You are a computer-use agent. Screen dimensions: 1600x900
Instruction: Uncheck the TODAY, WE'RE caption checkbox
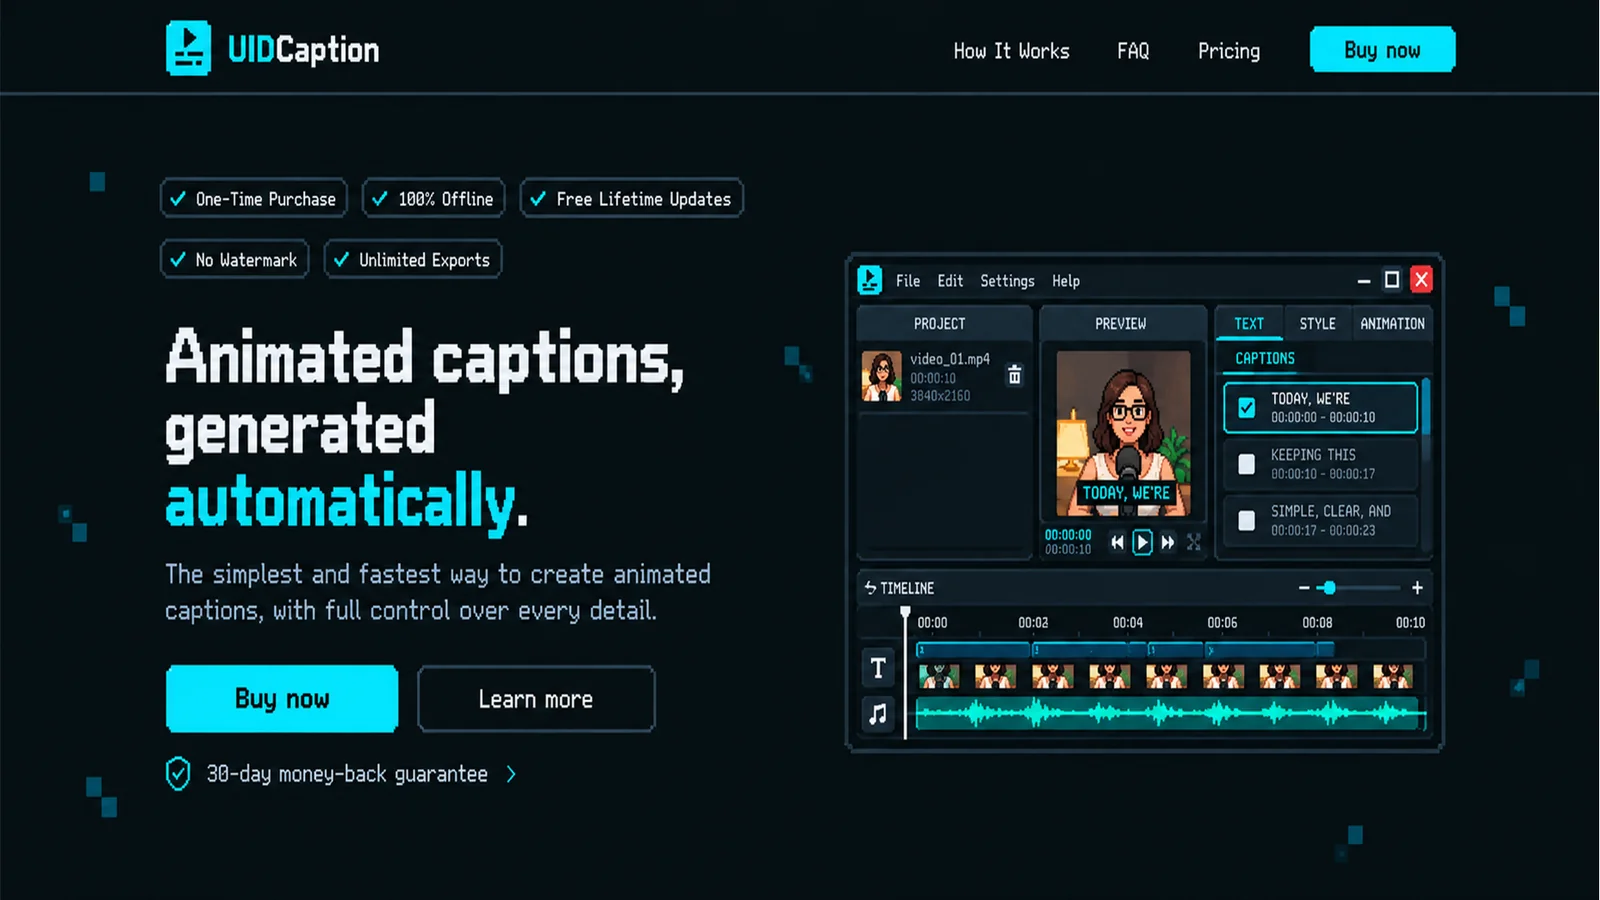coord(1247,408)
